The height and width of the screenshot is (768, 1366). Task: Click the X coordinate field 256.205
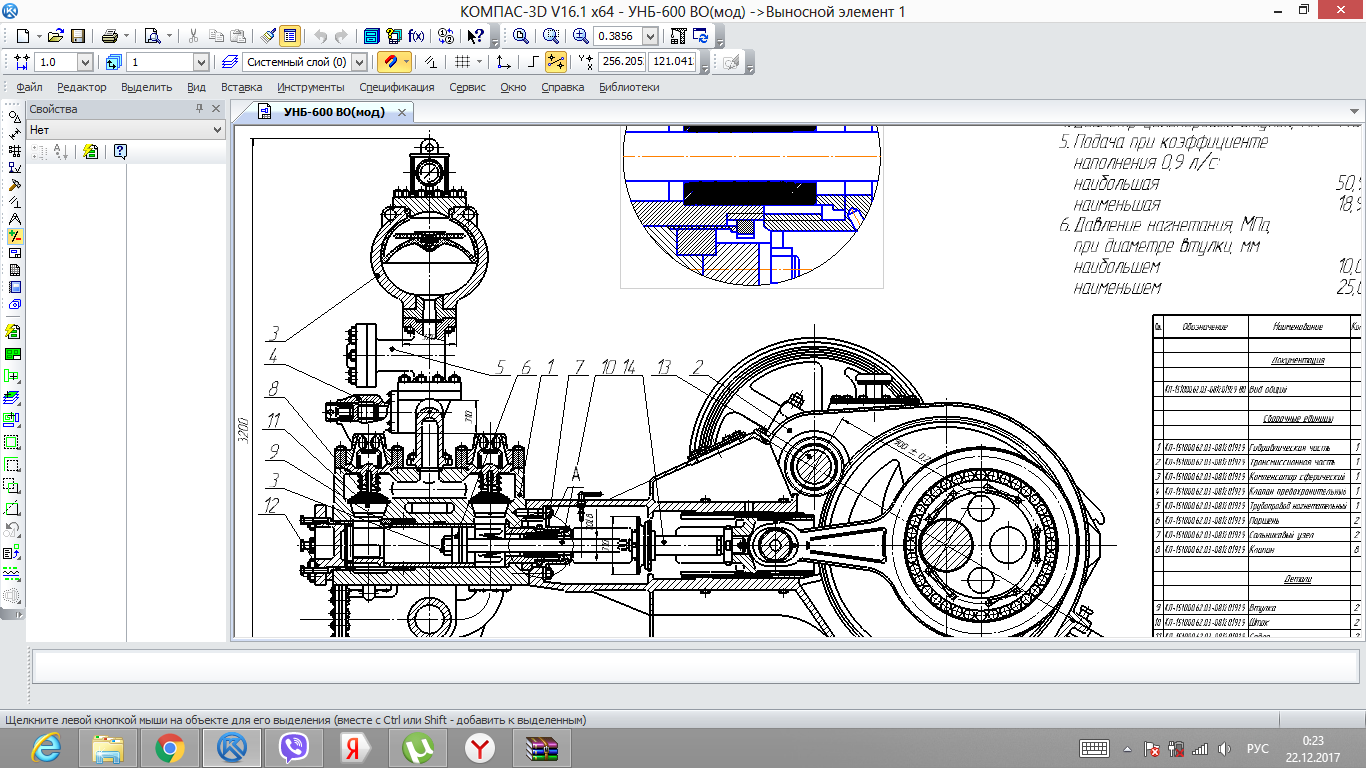click(x=623, y=62)
